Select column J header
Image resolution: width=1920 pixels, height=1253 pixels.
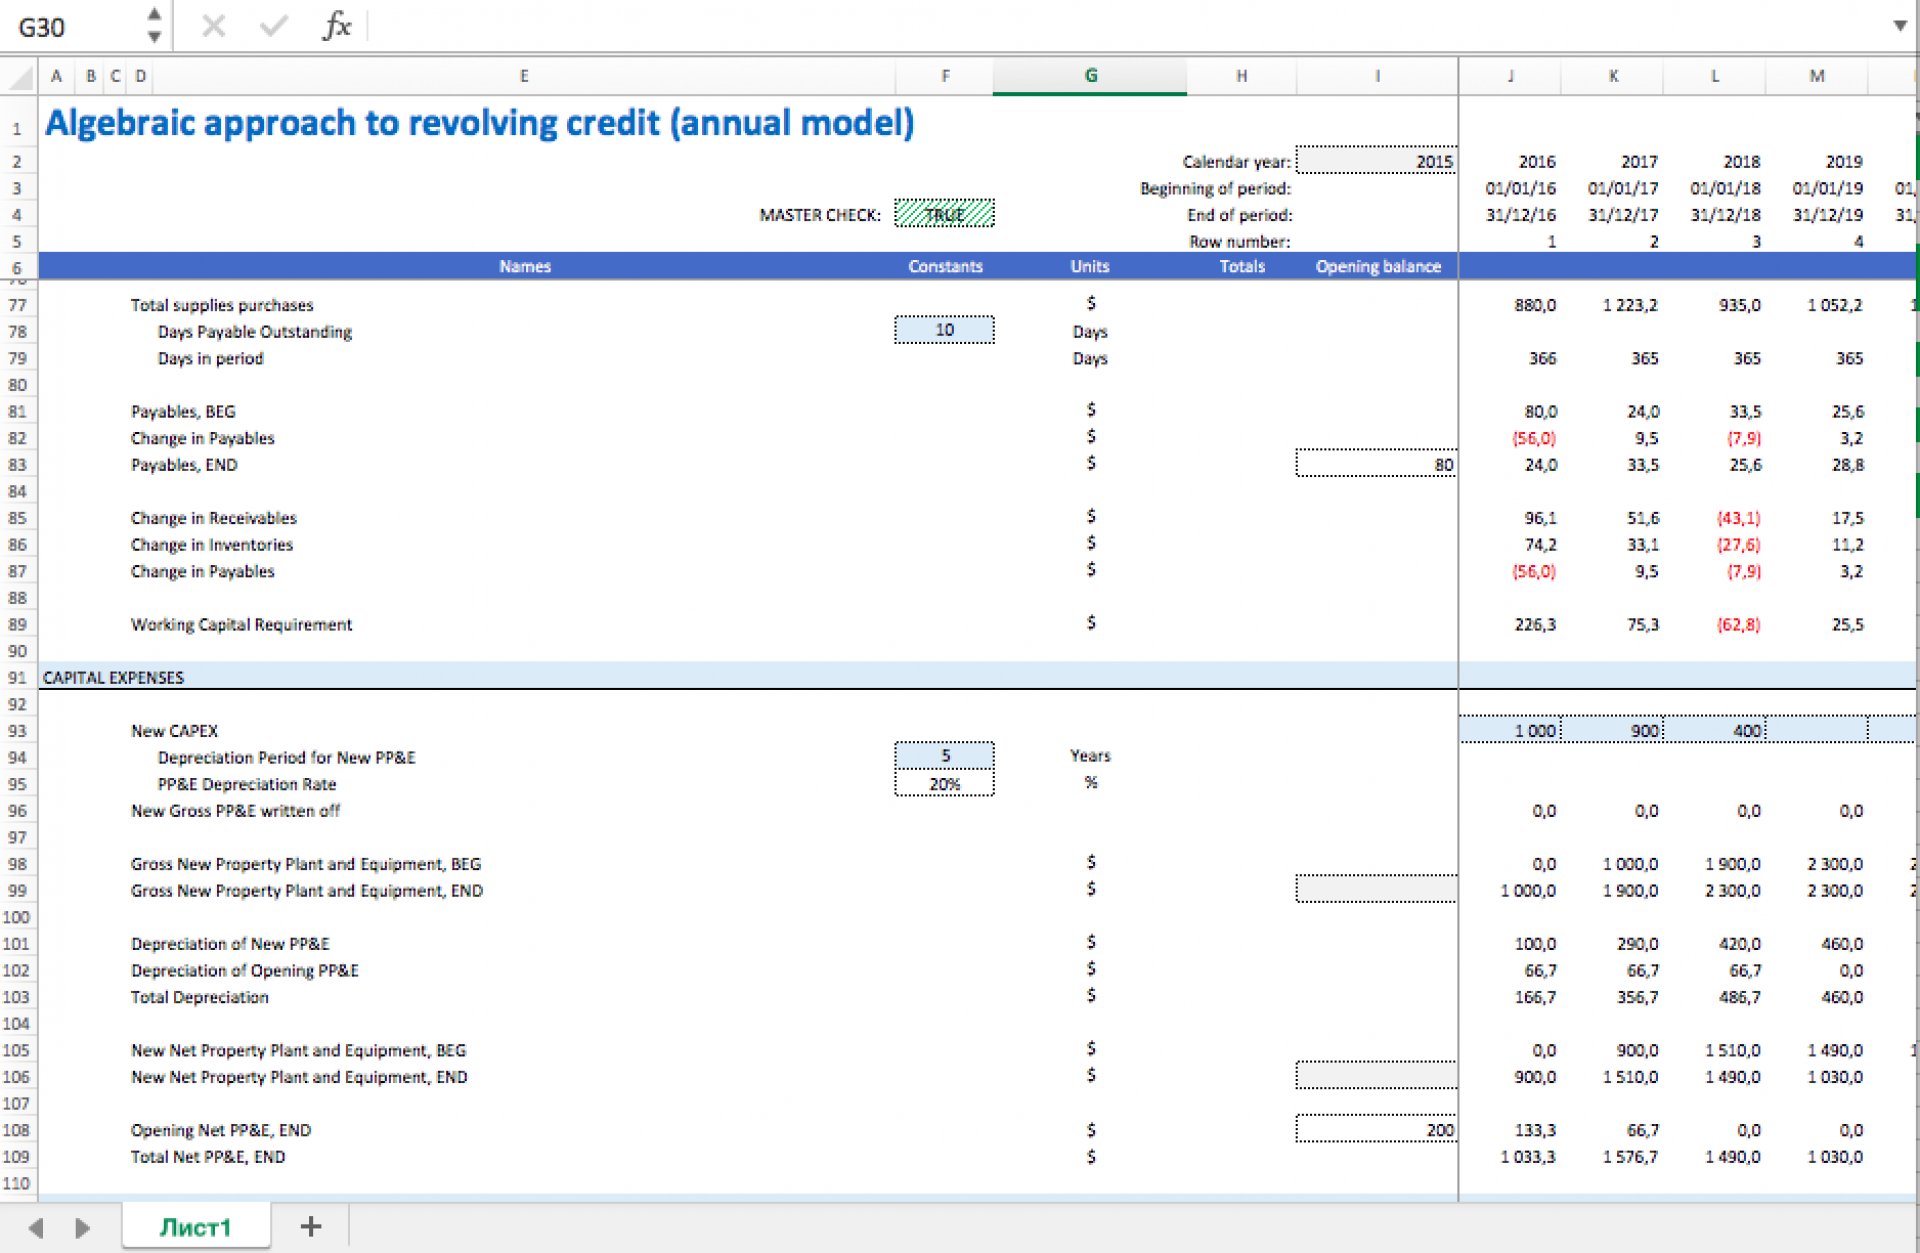pos(1510,76)
